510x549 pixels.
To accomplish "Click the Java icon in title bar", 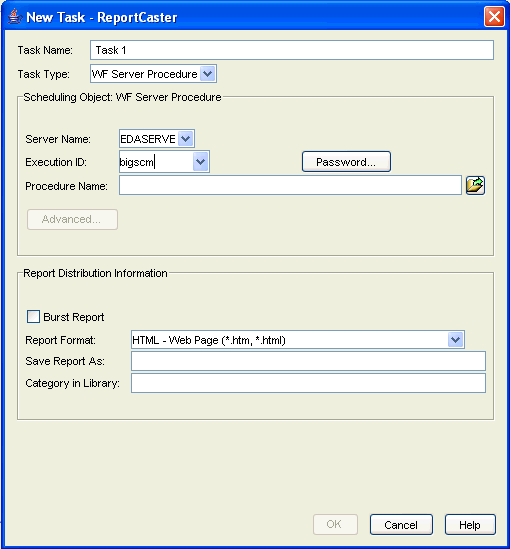I will click(14, 16).
